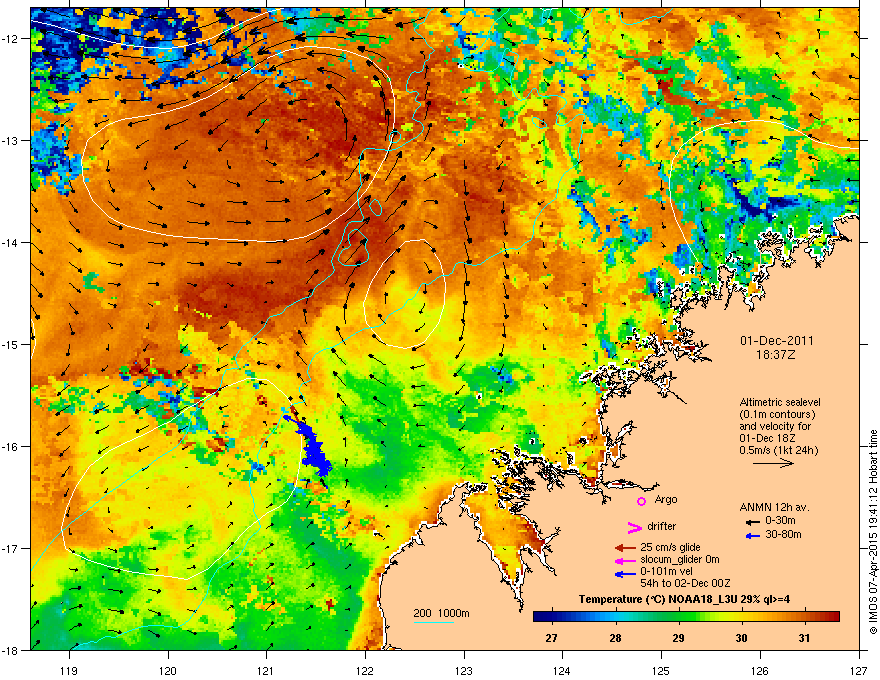This screenshot has width=880, height=680.
Task: Click the black 0-30m ANMN arrow
Action: coord(753,522)
